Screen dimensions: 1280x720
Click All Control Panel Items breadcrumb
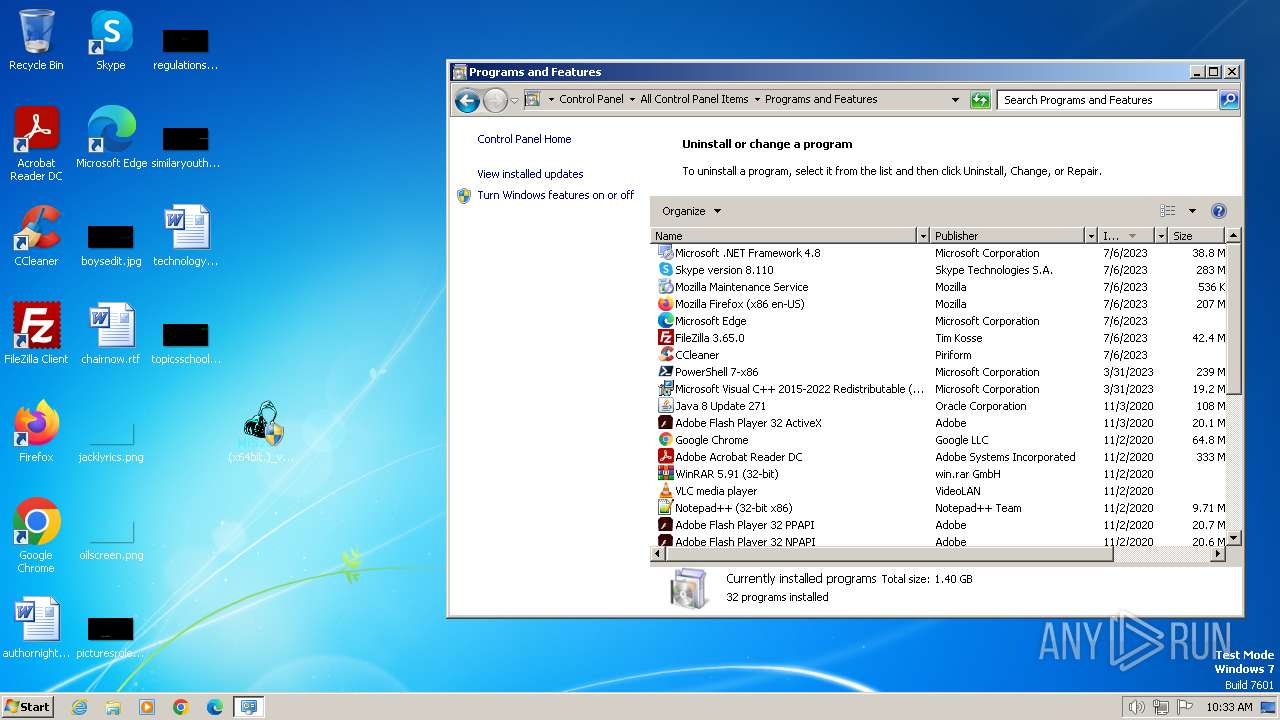click(x=694, y=100)
